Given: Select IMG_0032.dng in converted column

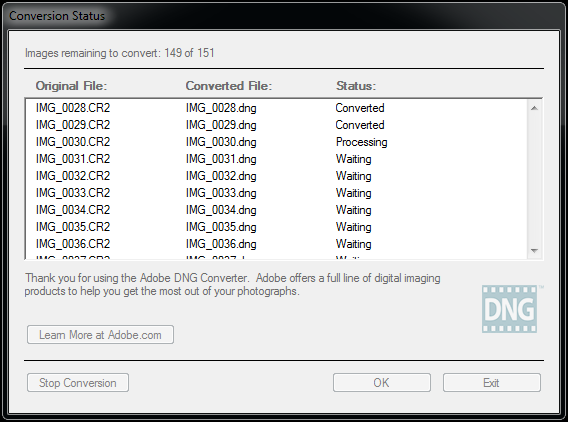Looking at the screenshot, I should point(221,176).
